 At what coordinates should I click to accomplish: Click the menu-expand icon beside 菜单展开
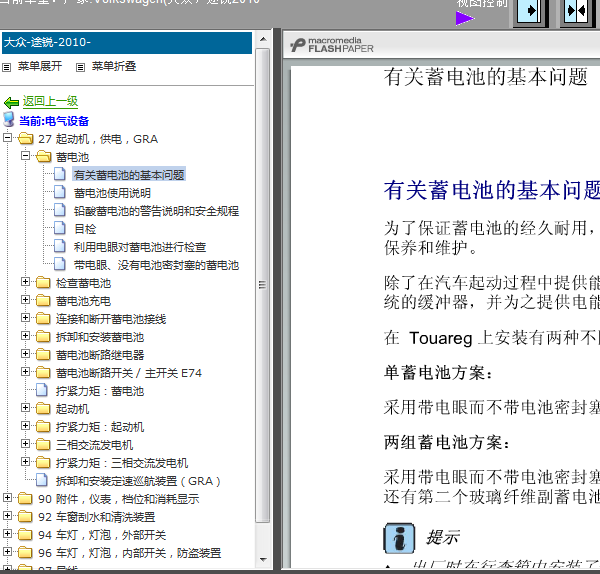pos(7,68)
